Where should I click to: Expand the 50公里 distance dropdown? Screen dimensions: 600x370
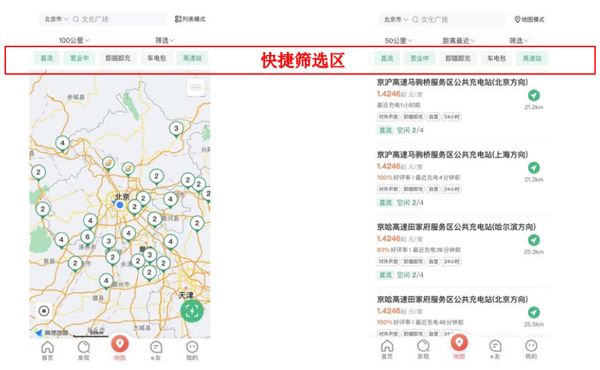coord(398,41)
